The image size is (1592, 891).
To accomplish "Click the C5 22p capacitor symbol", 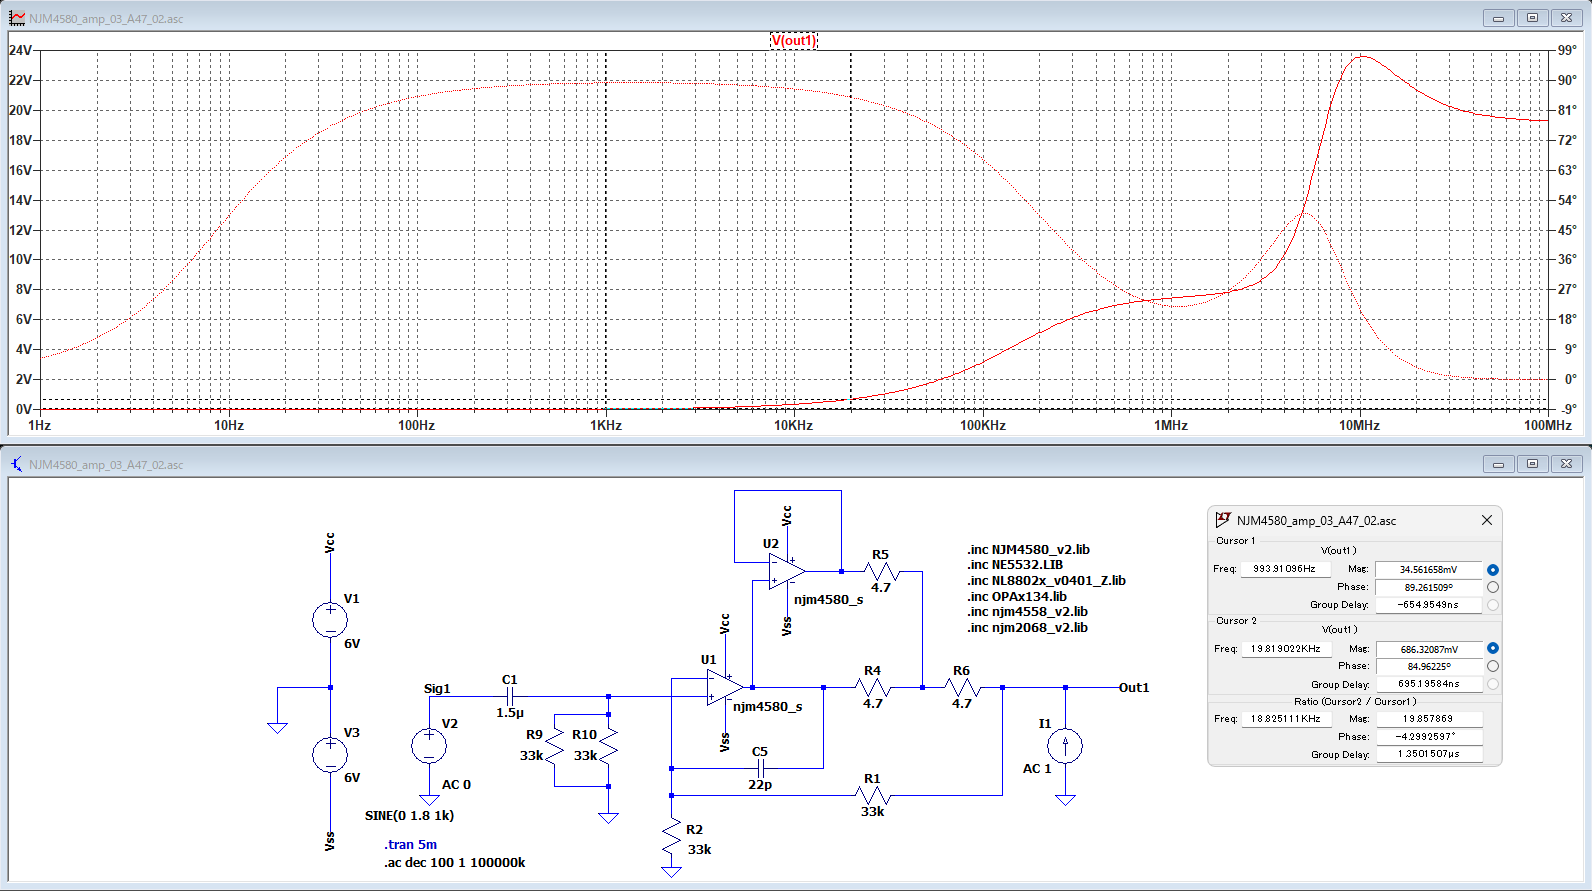I will click(x=760, y=768).
